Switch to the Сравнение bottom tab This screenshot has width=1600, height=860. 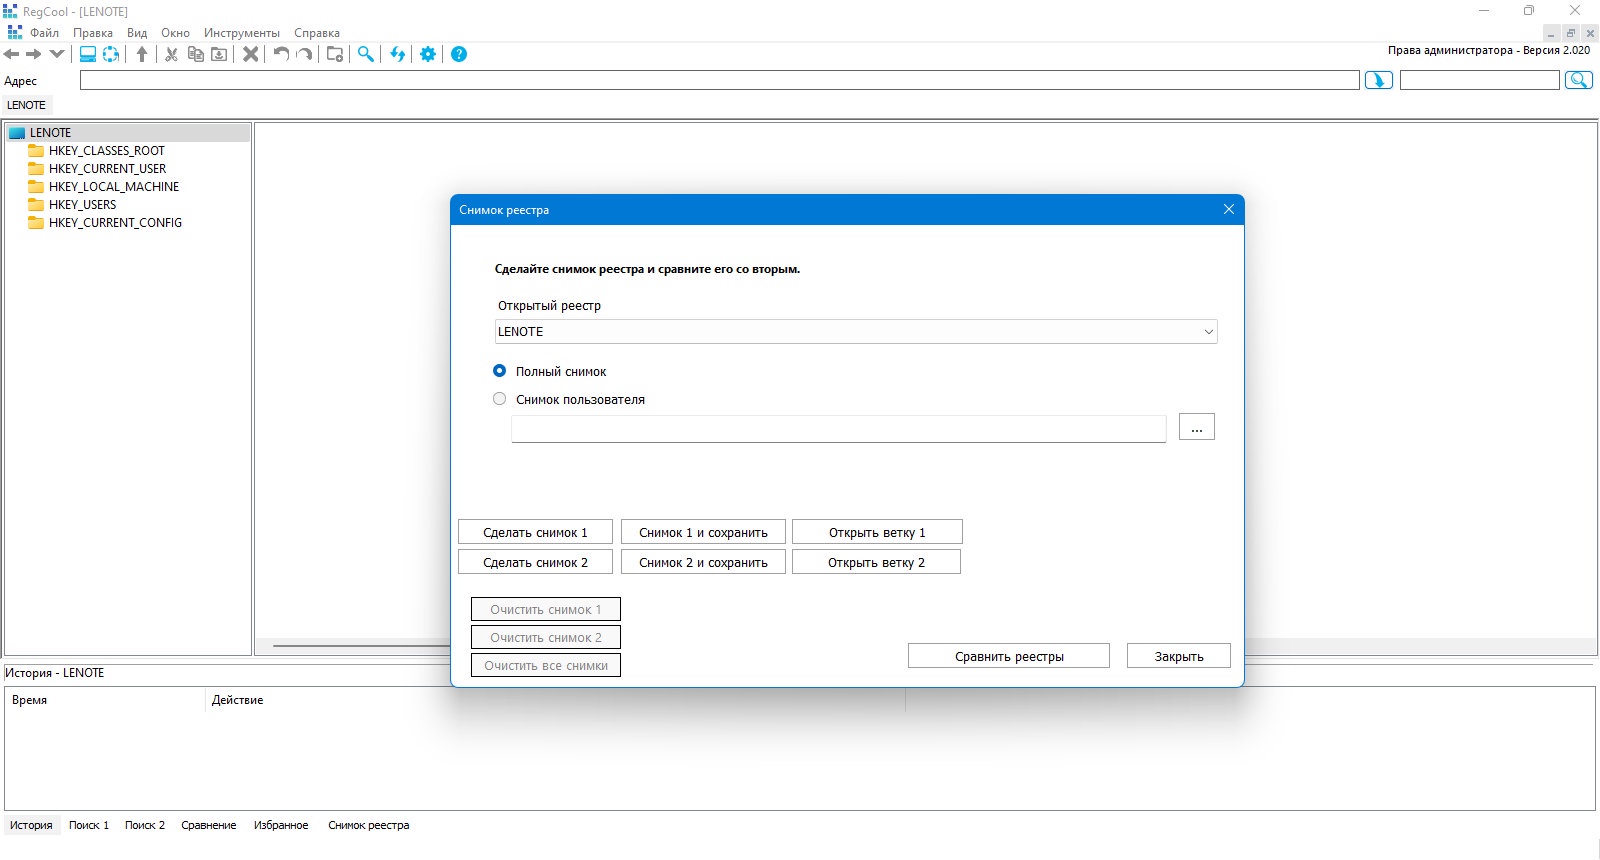tap(209, 825)
